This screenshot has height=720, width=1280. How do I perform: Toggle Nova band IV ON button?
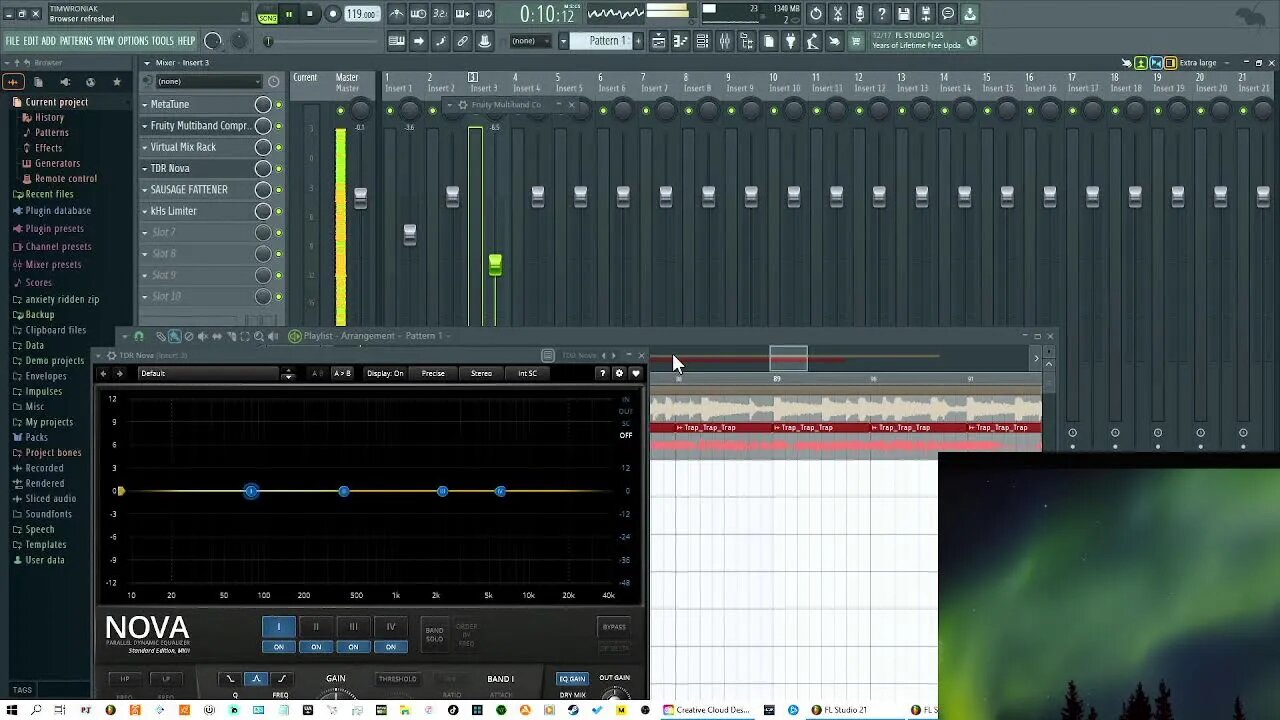click(x=391, y=647)
